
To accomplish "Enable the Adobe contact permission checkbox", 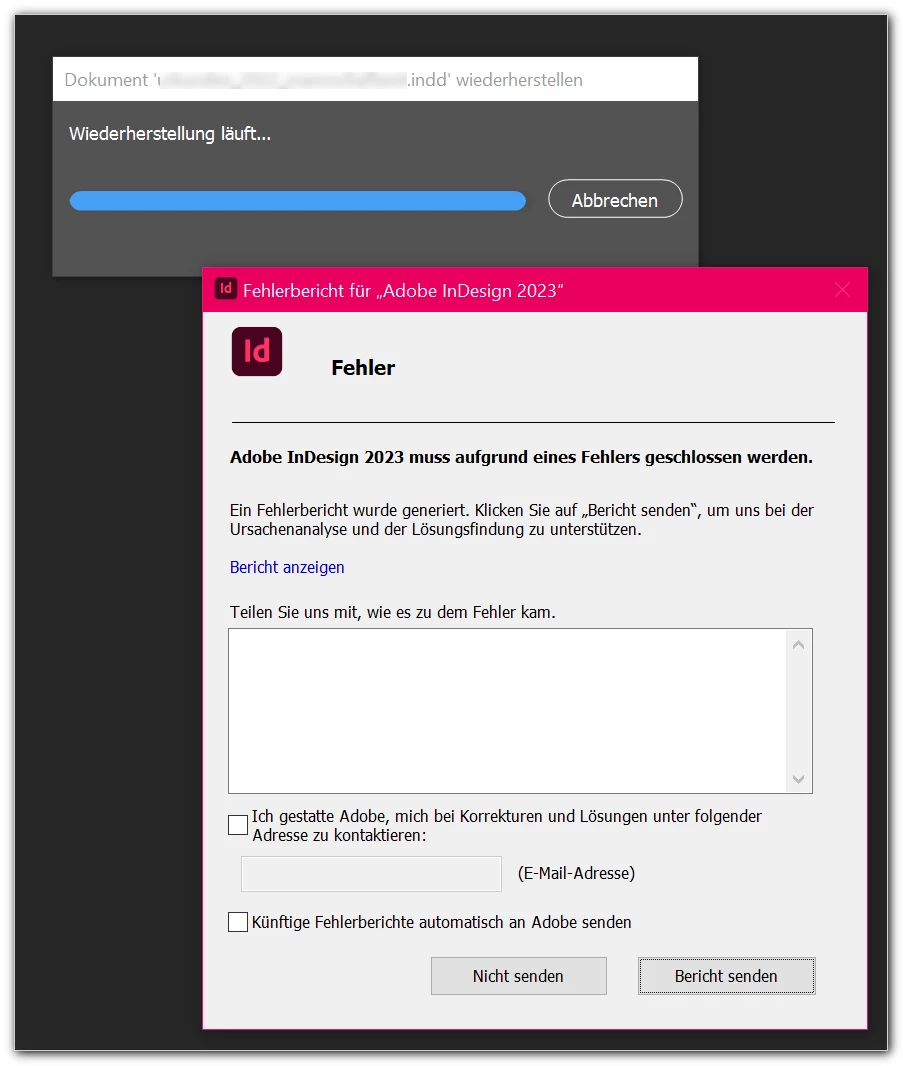I will pyautogui.click(x=238, y=825).
